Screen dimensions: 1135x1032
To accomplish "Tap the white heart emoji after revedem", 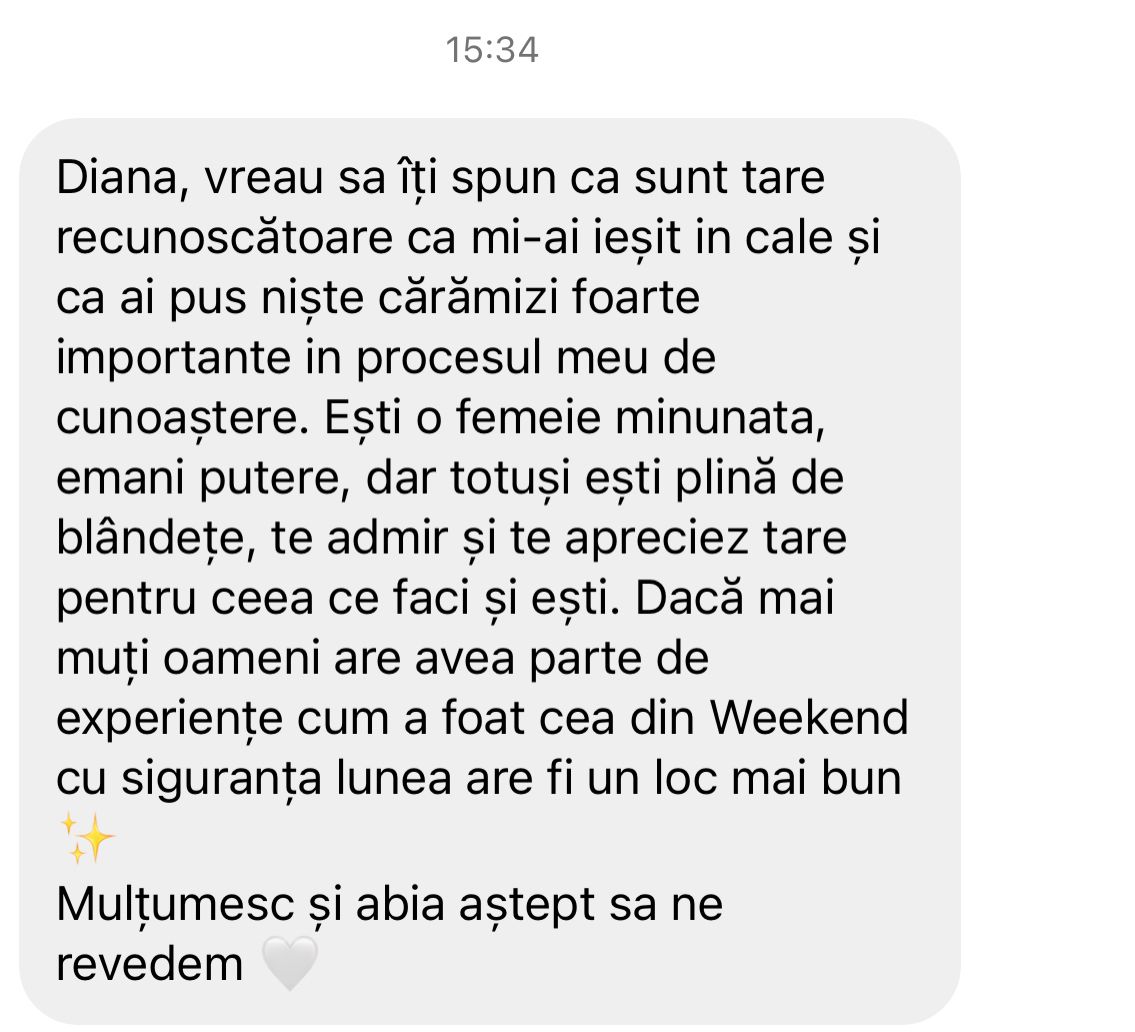I will (x=290, y=963).
